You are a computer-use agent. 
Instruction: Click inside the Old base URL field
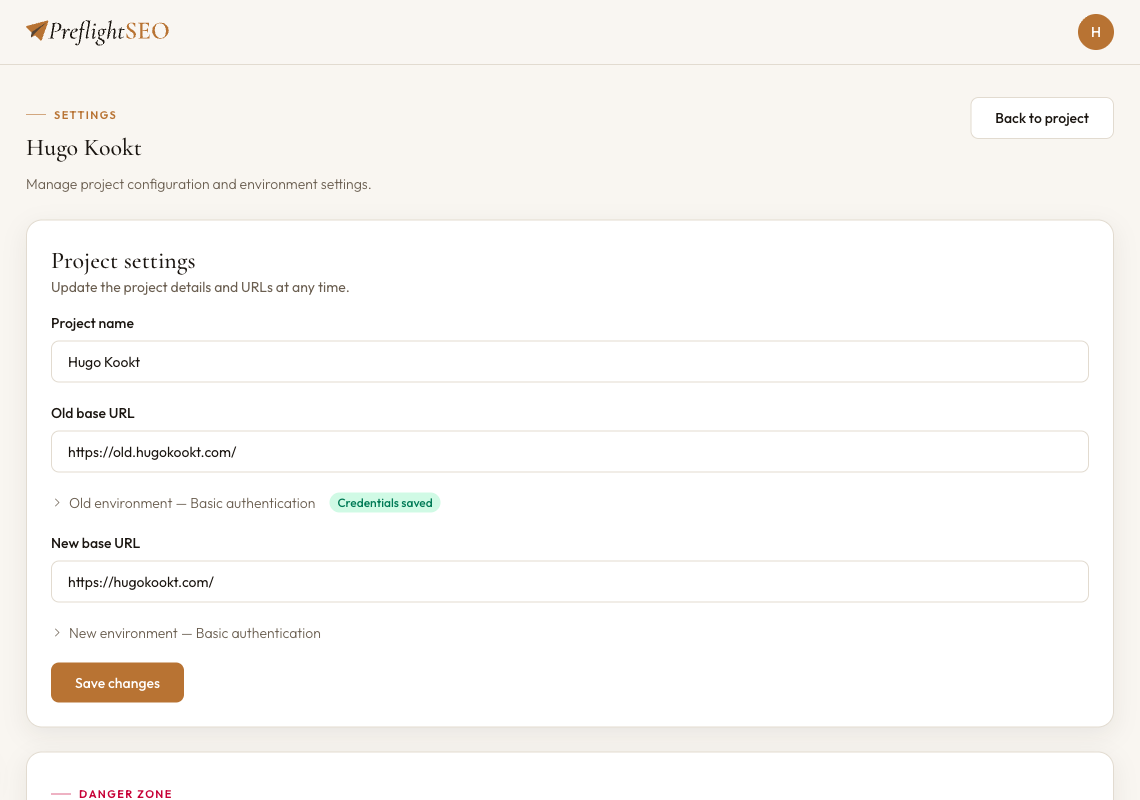pos(569,451)
